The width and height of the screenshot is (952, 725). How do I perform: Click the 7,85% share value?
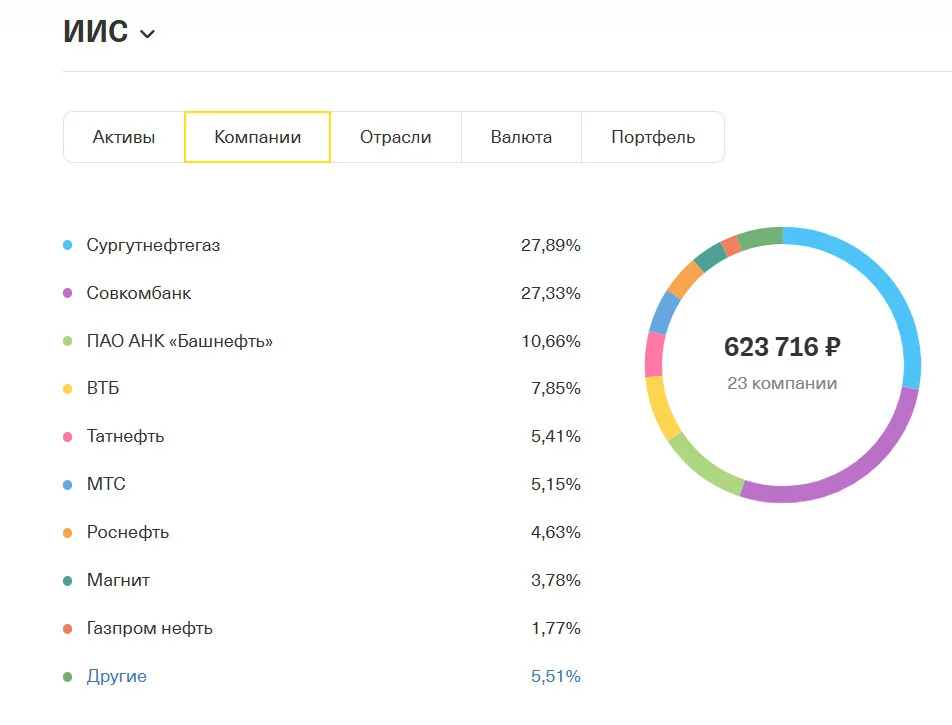coord(556,389)
